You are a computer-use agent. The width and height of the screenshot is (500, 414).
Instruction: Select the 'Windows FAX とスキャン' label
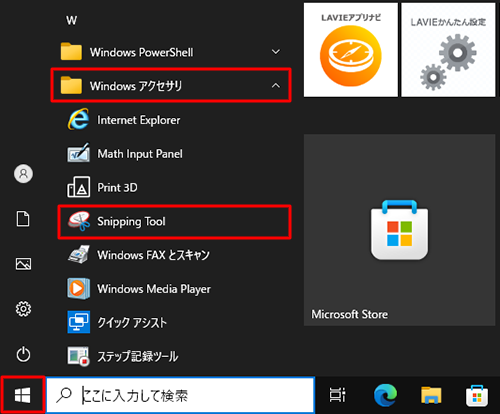point(153,255)
